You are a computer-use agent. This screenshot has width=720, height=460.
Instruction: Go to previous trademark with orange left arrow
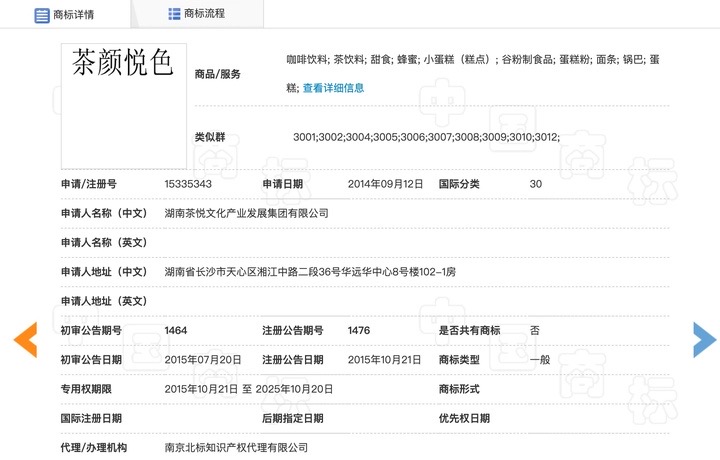[24, 340]
